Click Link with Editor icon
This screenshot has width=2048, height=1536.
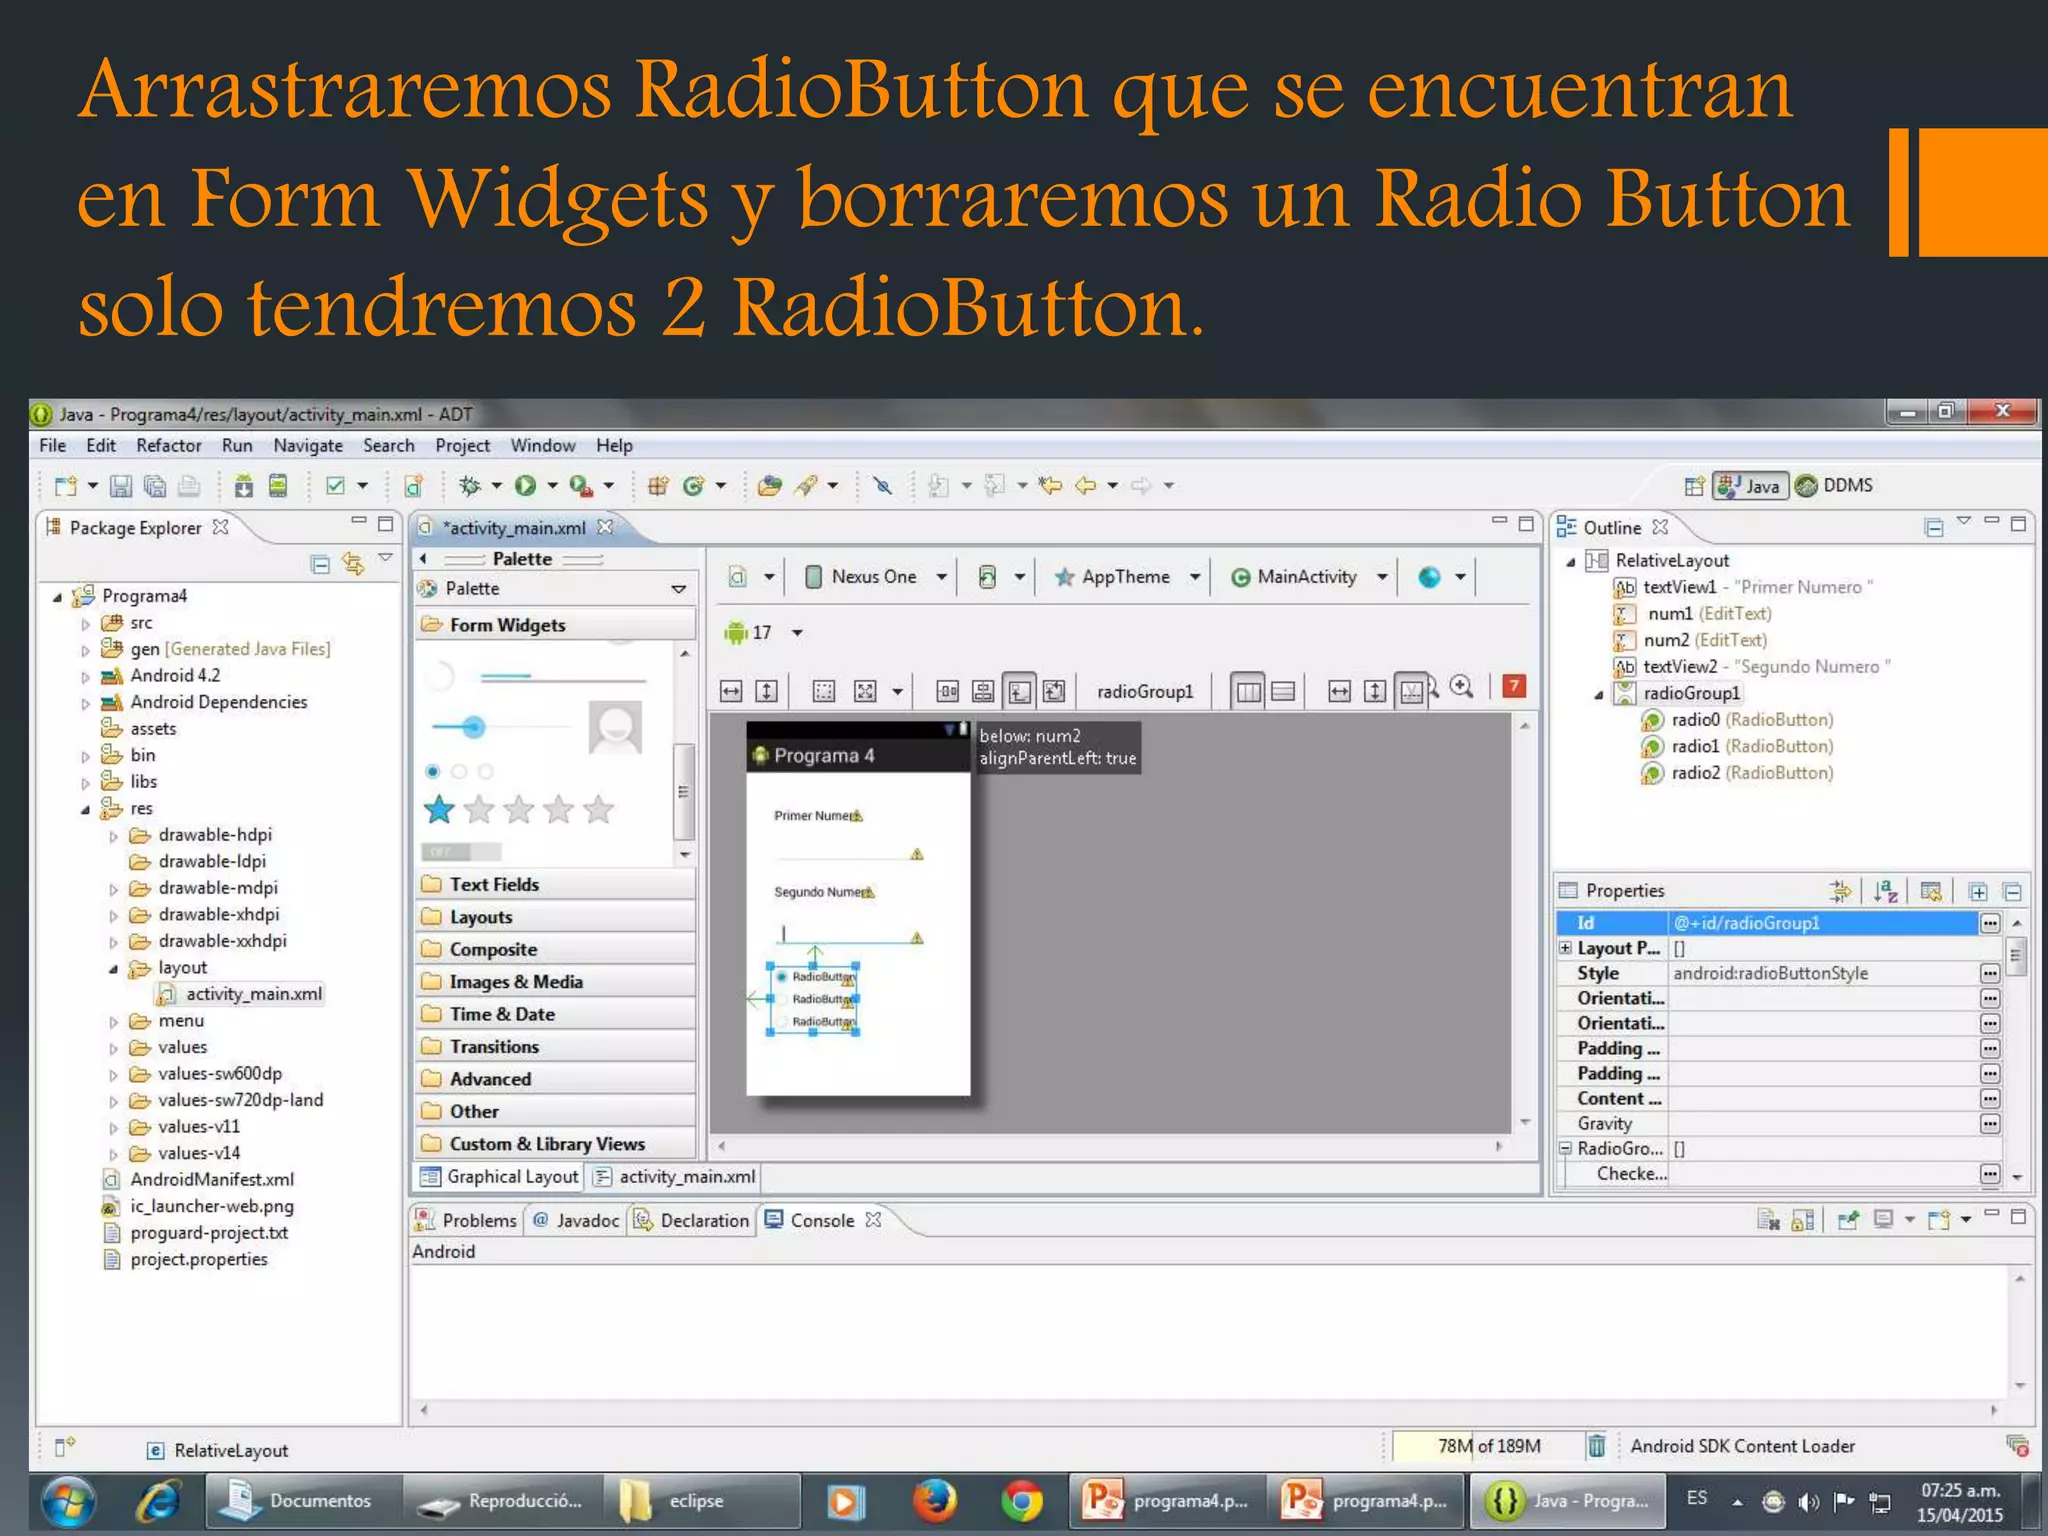pyautogui.click(x=353, y=564)
